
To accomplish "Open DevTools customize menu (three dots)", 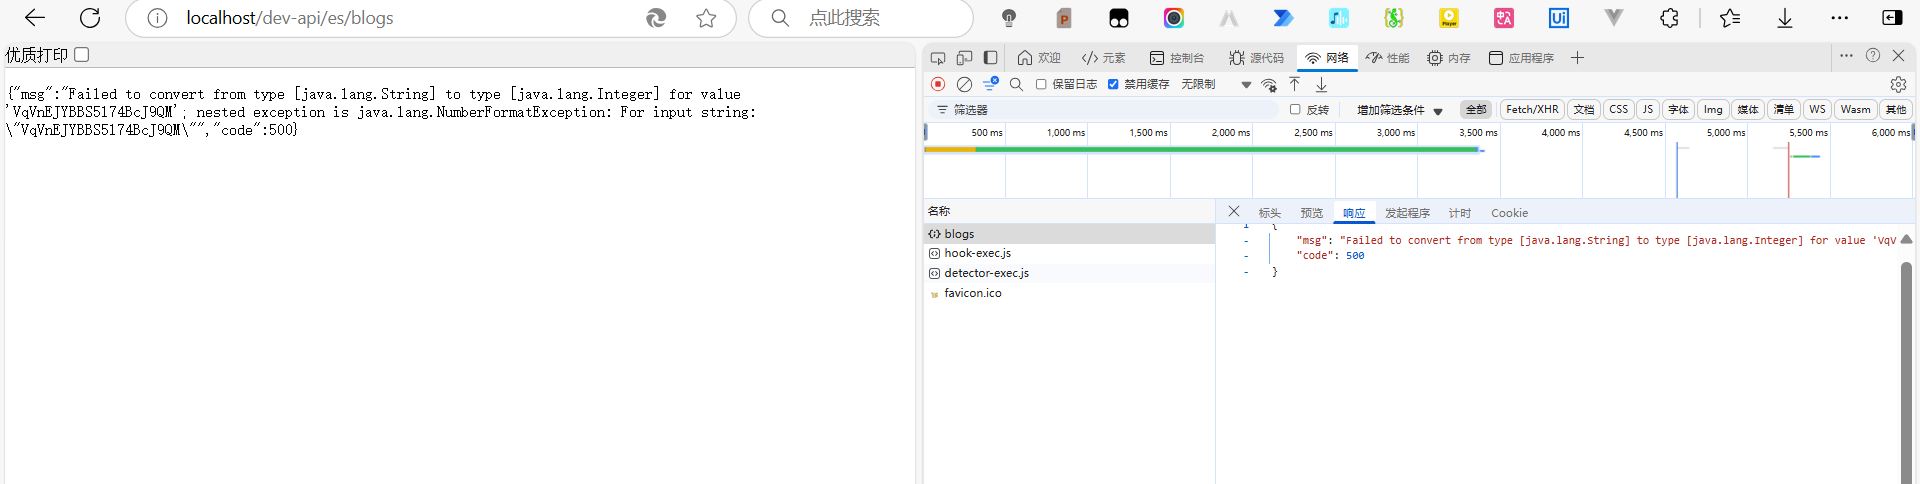I will click(1846, 56).
